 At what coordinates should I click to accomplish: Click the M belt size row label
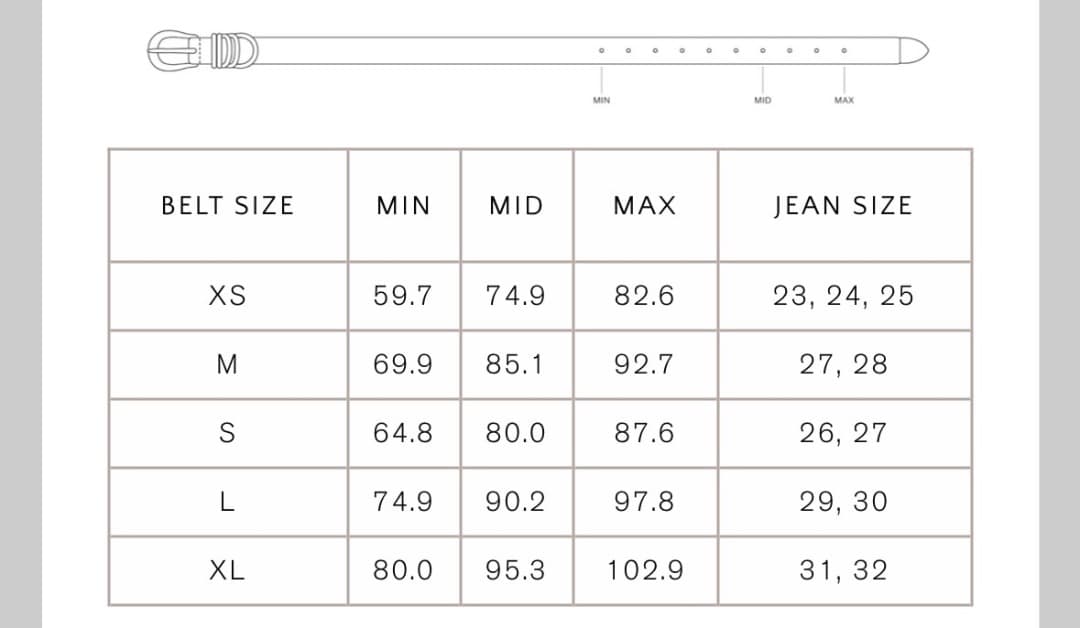point(228,365)
